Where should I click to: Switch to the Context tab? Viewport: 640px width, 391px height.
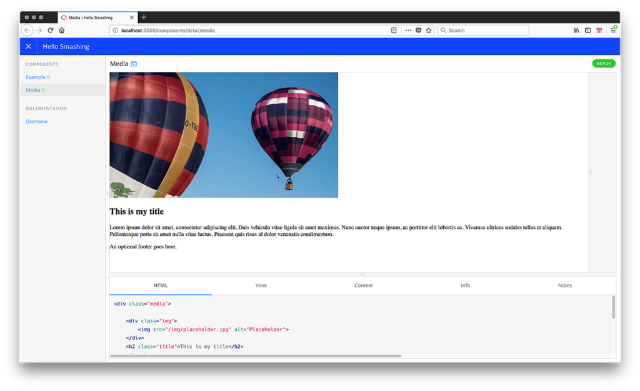pos(364,285)
